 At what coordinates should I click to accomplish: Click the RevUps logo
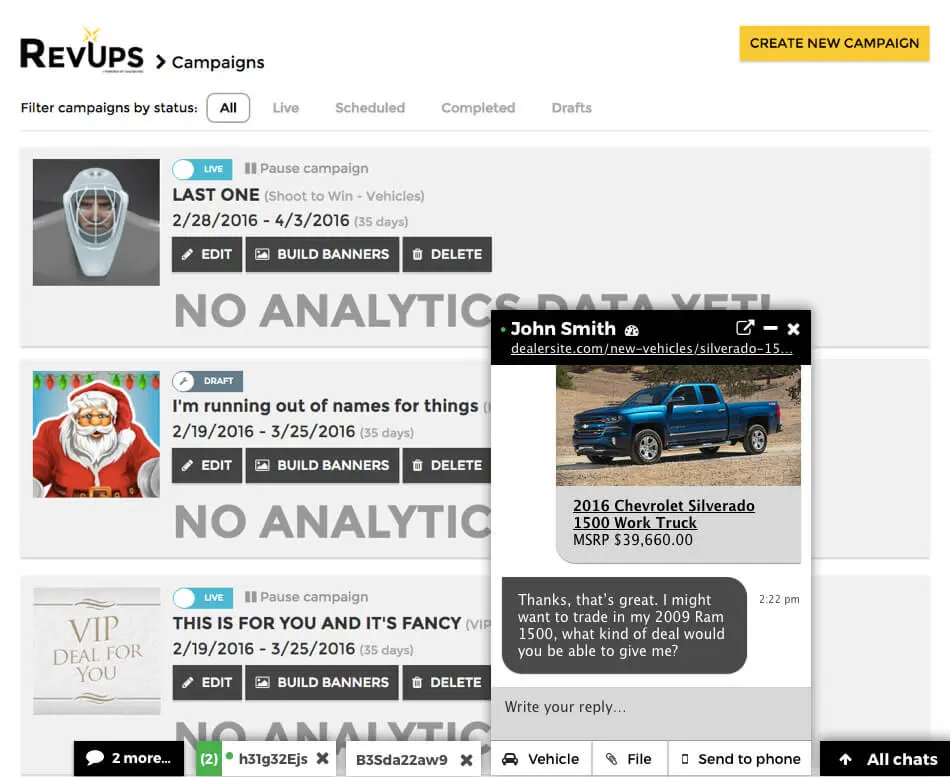click(x=82, y=51)
